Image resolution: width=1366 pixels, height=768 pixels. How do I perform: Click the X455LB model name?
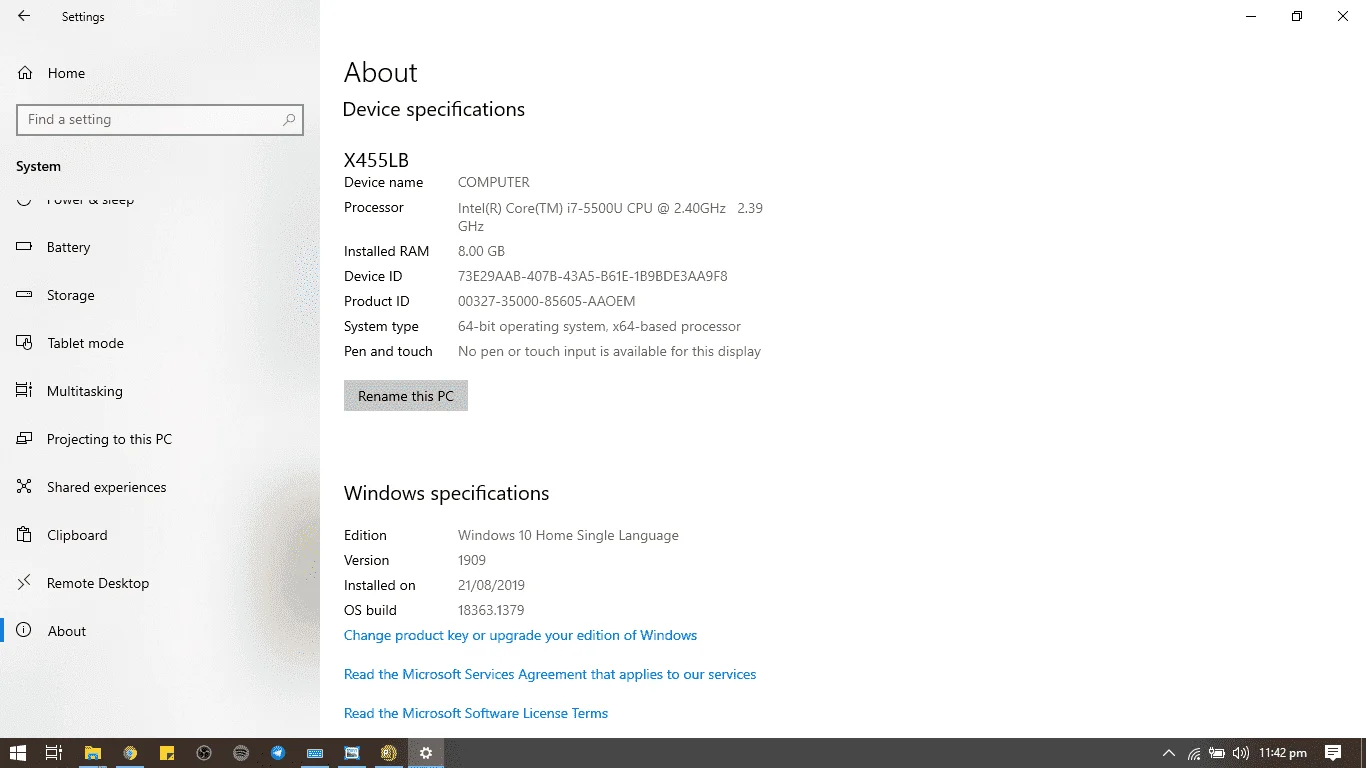click(x=376, y=160)
